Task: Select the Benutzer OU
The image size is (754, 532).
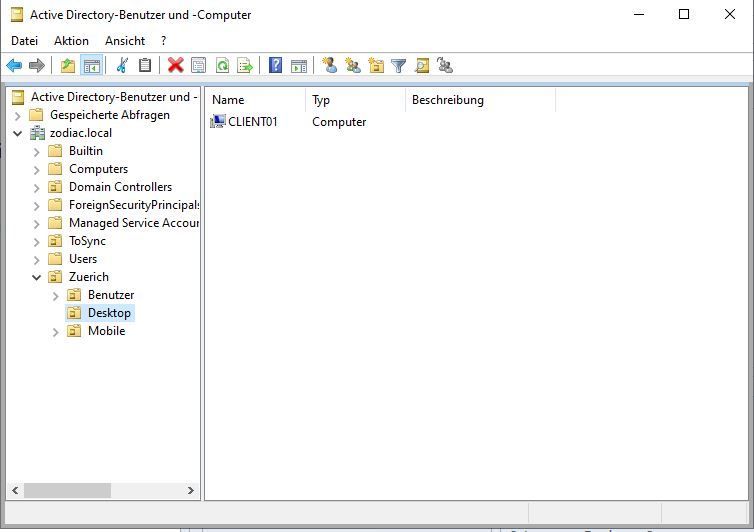Action: click(x=111, y=295)
